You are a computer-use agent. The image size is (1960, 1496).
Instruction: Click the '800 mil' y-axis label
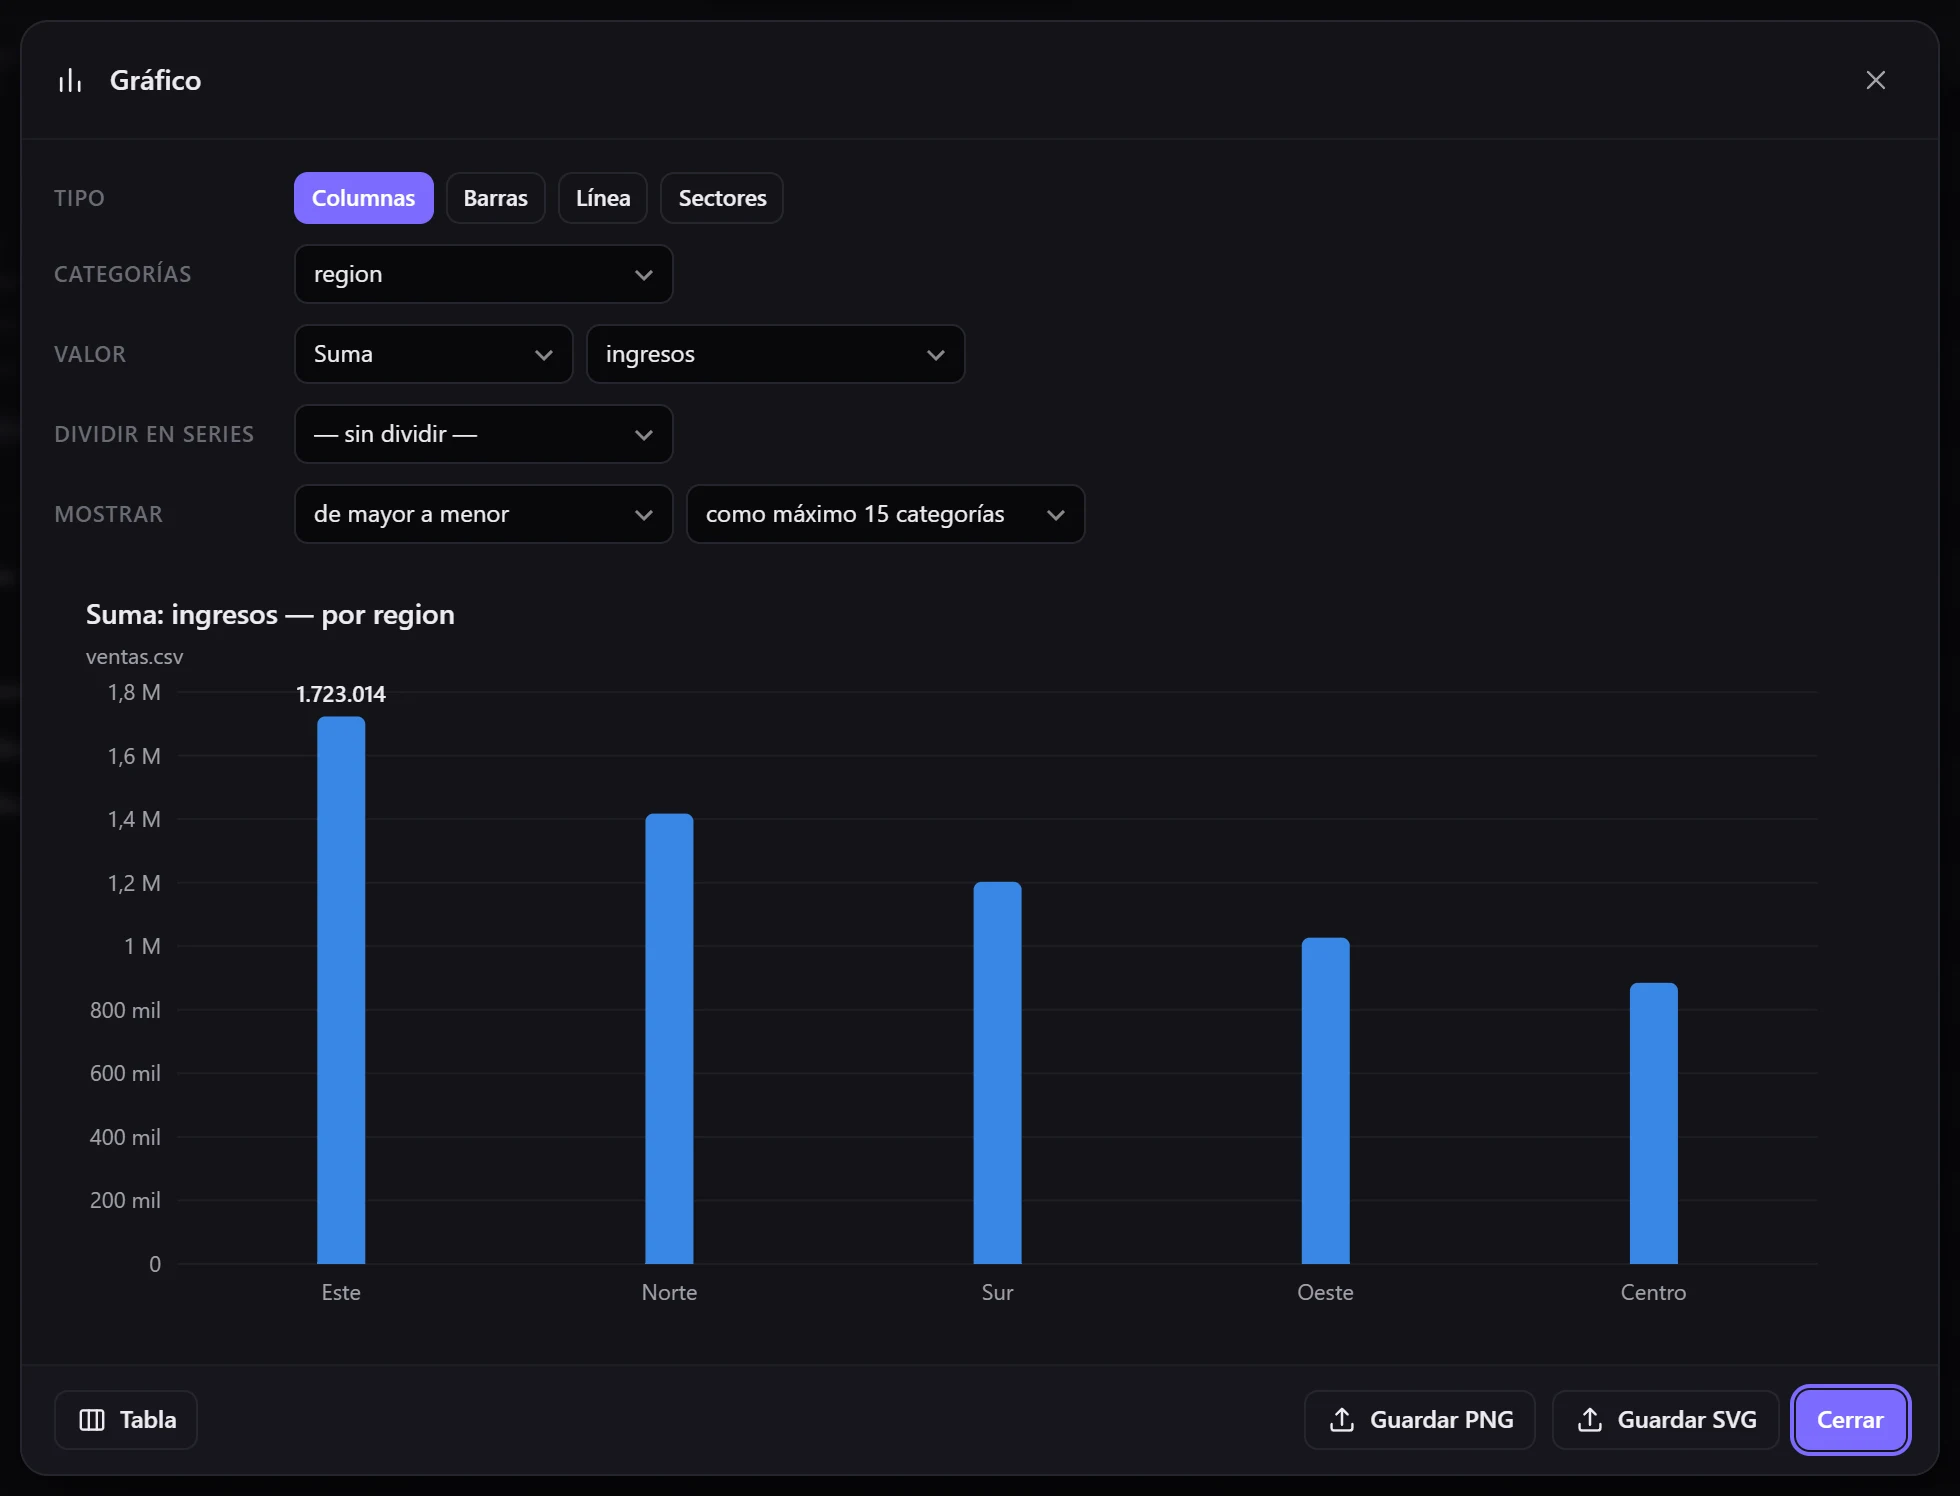pyautogui.click(x=125, y=1010)
